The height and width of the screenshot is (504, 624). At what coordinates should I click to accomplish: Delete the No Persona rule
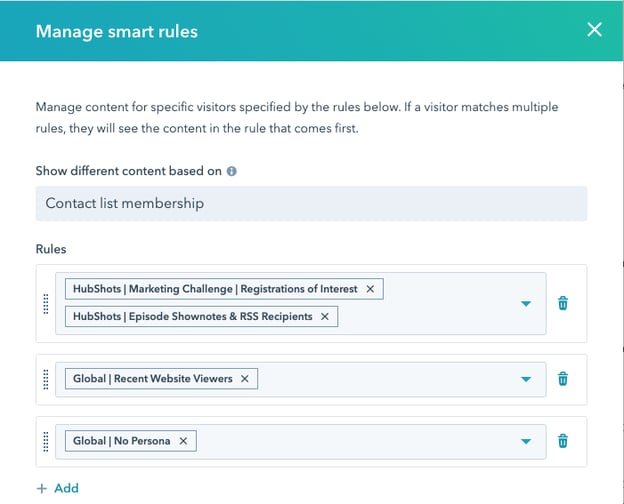click(x=563, y=441)
